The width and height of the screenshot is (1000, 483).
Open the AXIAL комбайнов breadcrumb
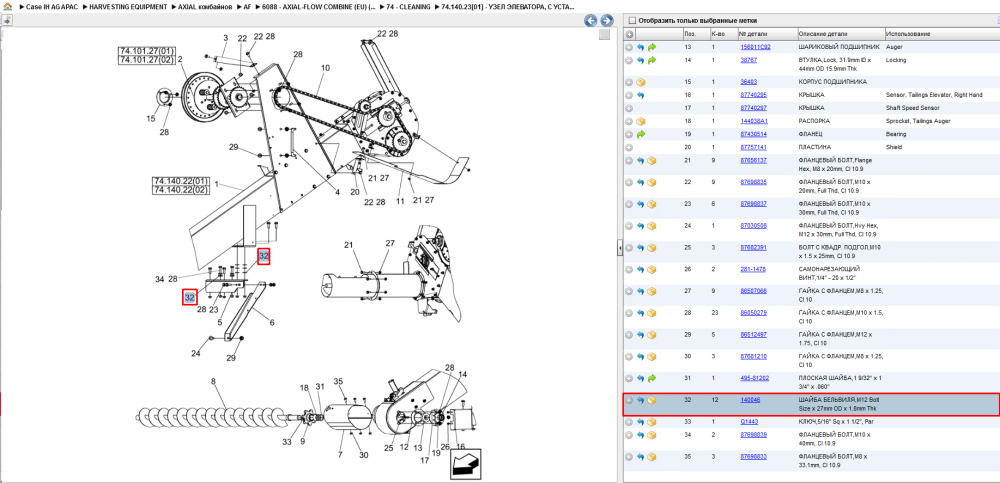(x=205, y=6)
